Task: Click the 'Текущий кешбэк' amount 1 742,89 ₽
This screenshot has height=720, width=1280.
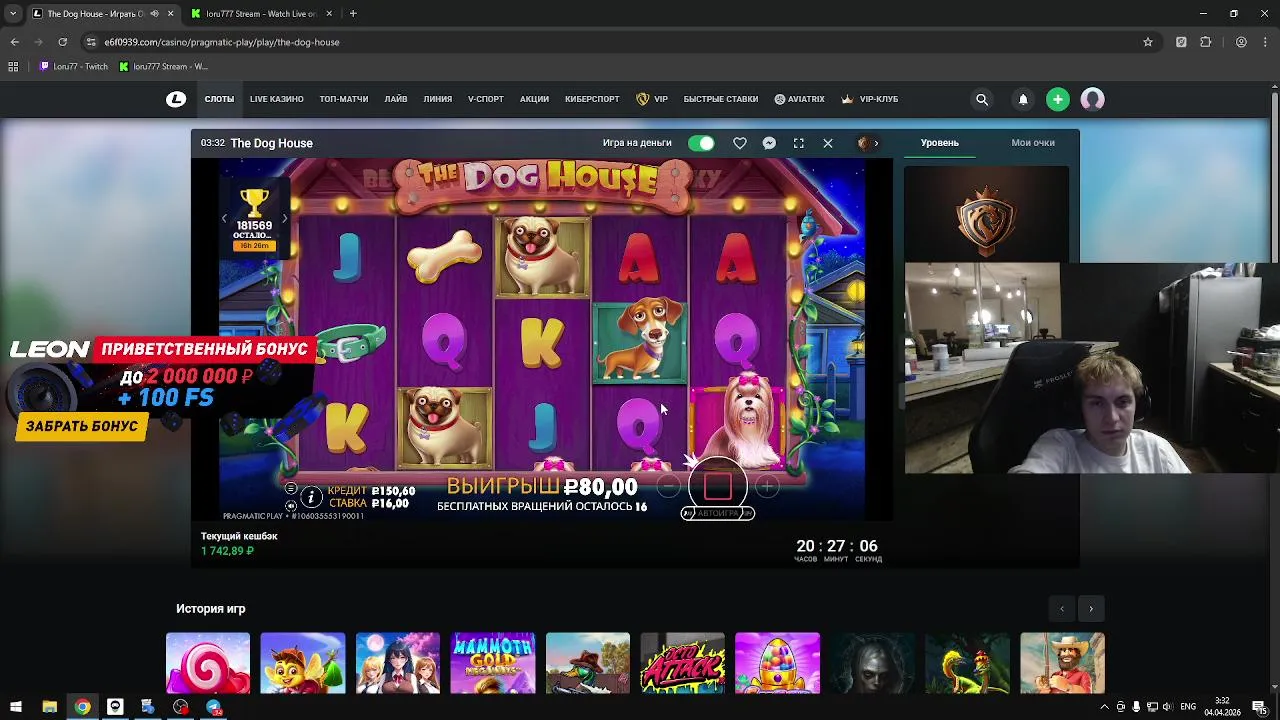Action: (227, 551)
